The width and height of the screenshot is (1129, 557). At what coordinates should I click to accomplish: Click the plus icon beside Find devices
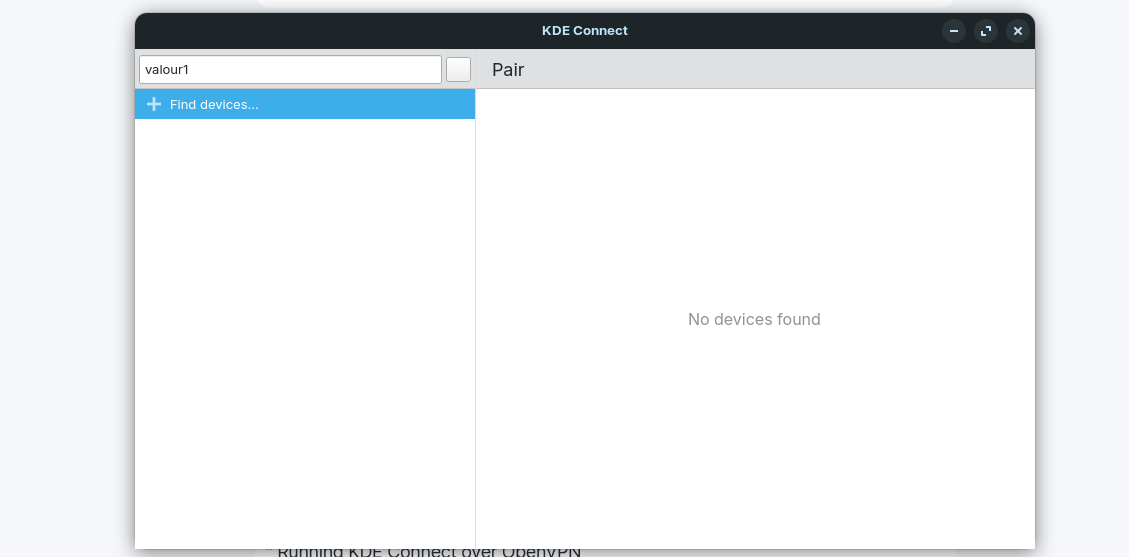coord(153,104)
